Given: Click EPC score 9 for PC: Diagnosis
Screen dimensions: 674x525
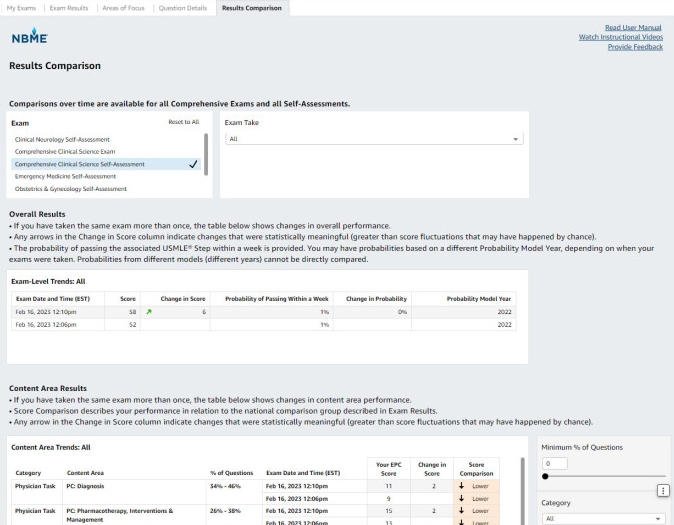Looking at the screenshot, I should (389, 498).
